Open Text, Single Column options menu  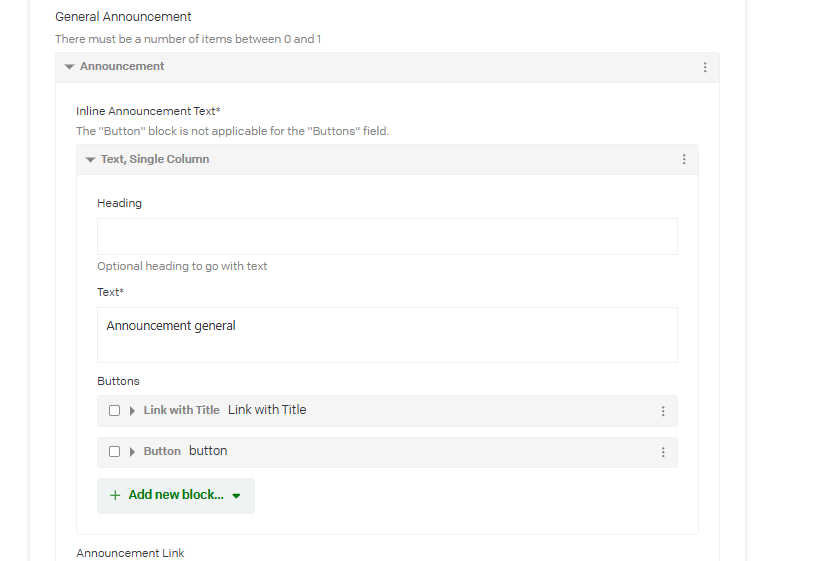[684, 159]
